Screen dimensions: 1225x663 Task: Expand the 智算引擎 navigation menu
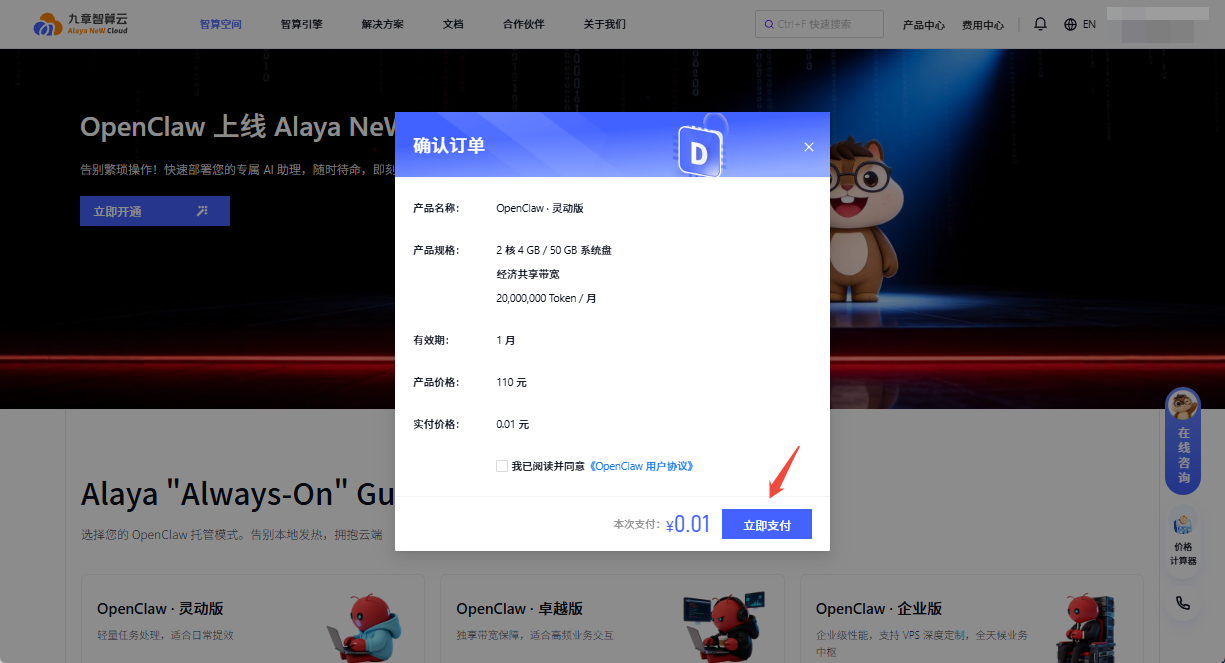(301, 24)
